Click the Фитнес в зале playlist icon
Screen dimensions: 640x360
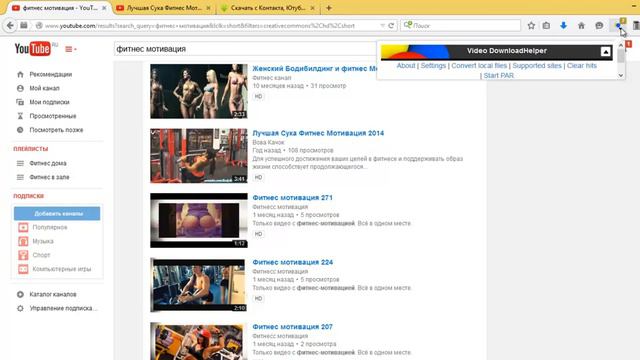click(20, 177)
